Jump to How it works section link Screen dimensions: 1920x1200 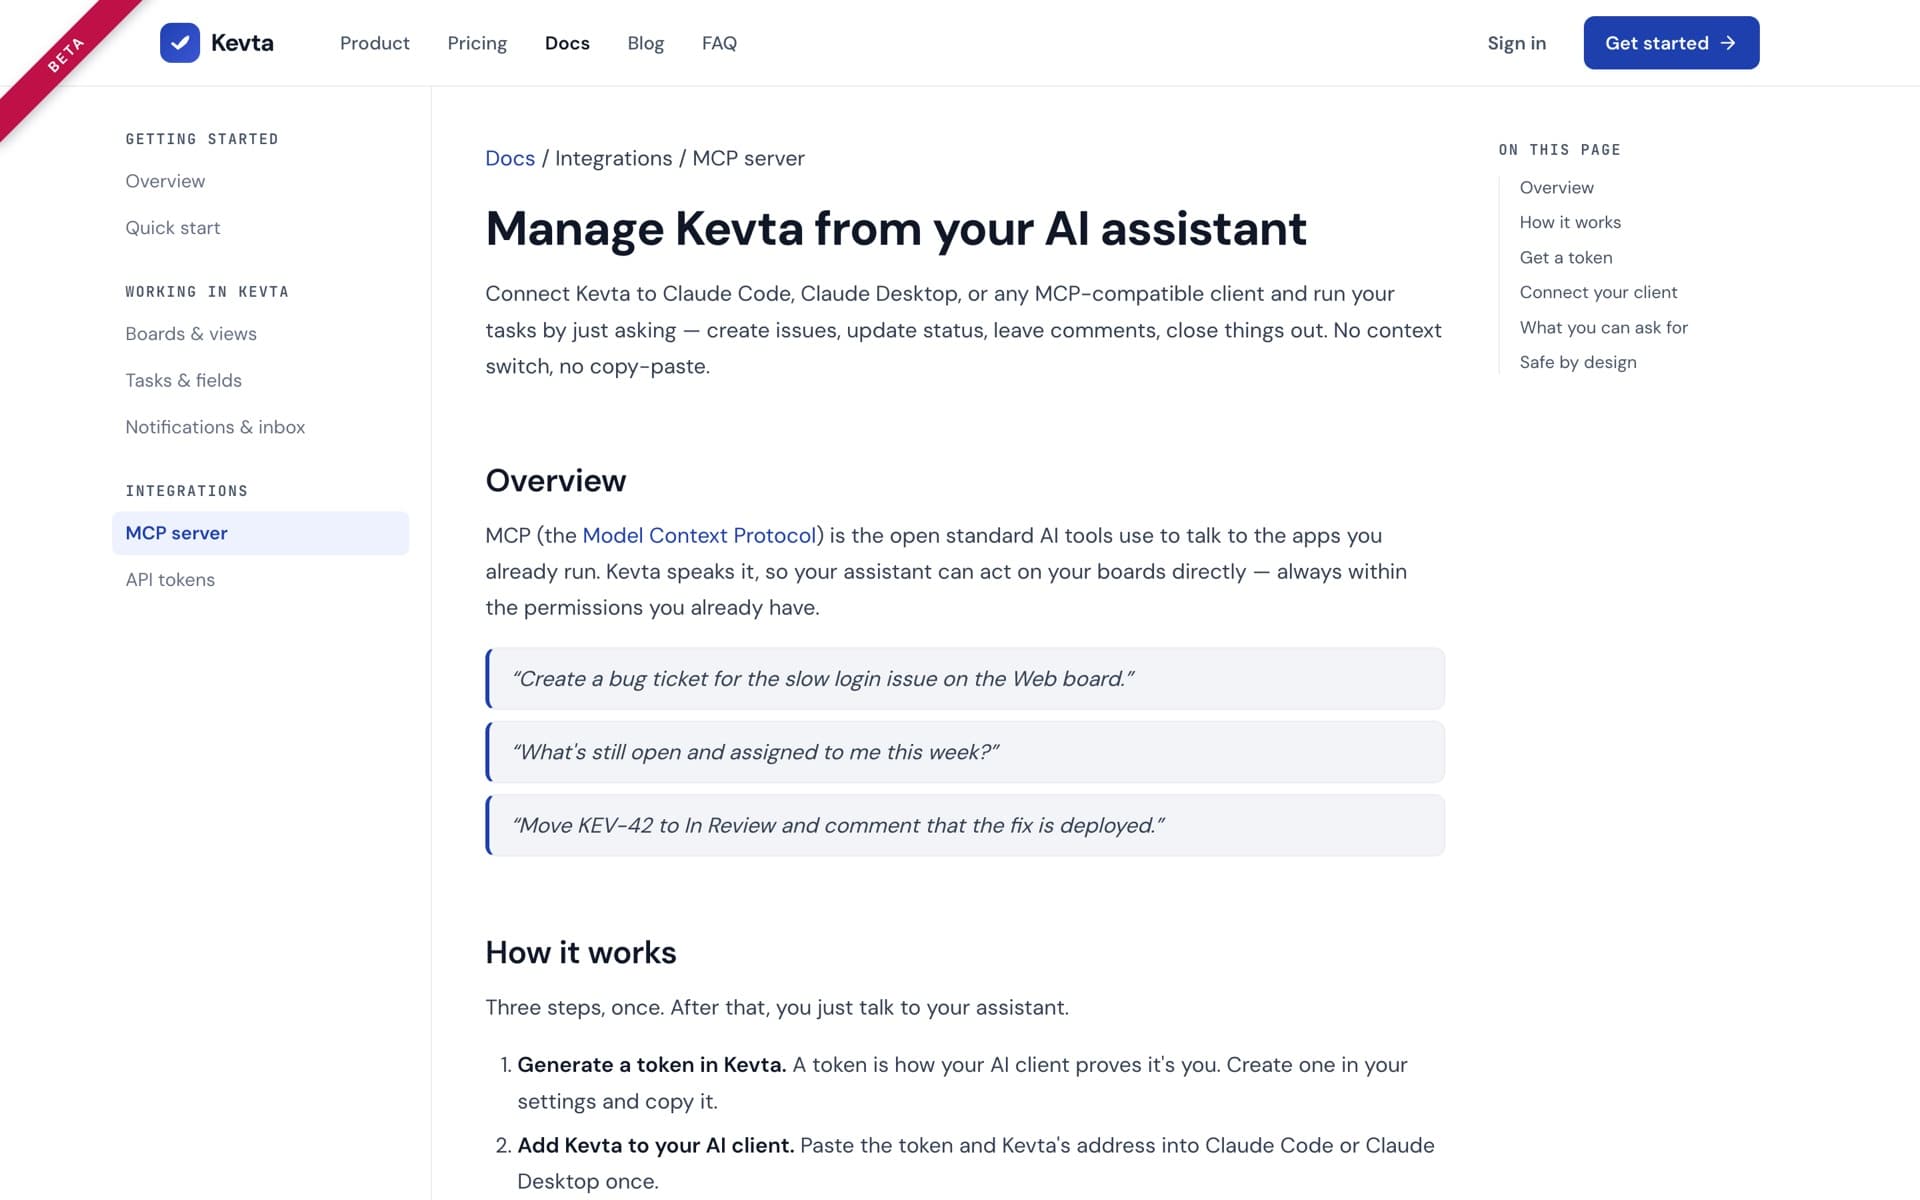pos(1570,222)
